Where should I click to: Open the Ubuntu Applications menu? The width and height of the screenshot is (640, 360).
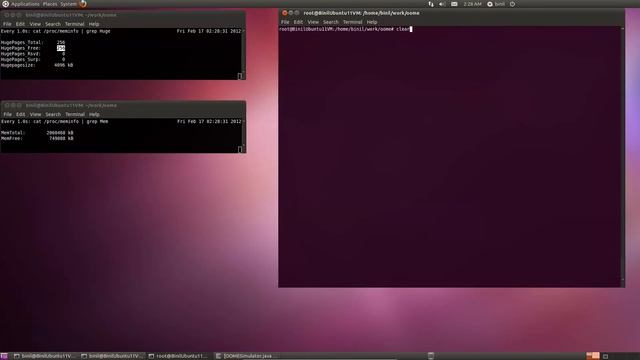[x=21, y=4]
